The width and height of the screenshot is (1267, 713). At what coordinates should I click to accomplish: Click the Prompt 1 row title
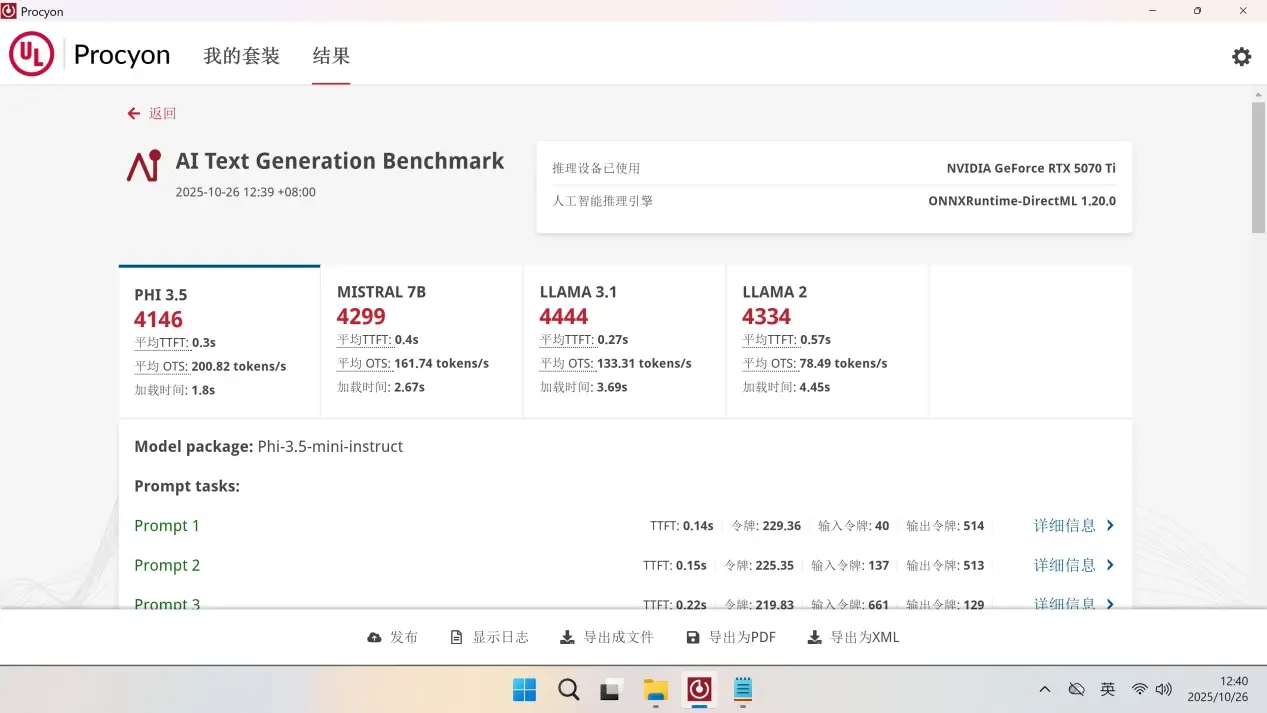click(167, 525)
